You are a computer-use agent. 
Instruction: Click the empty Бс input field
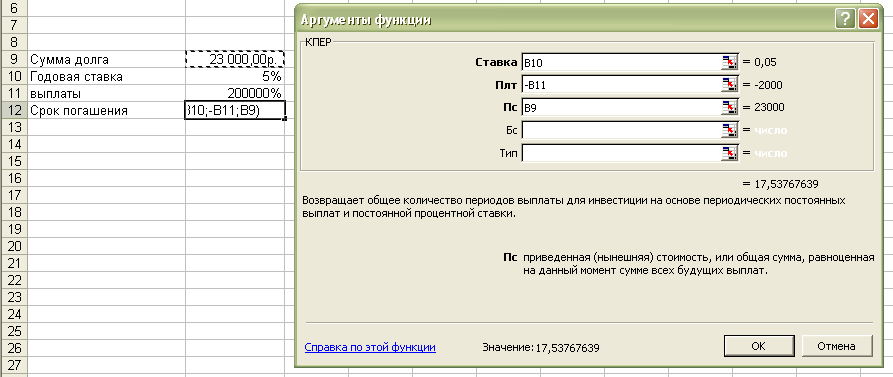(x=621, y=130)
